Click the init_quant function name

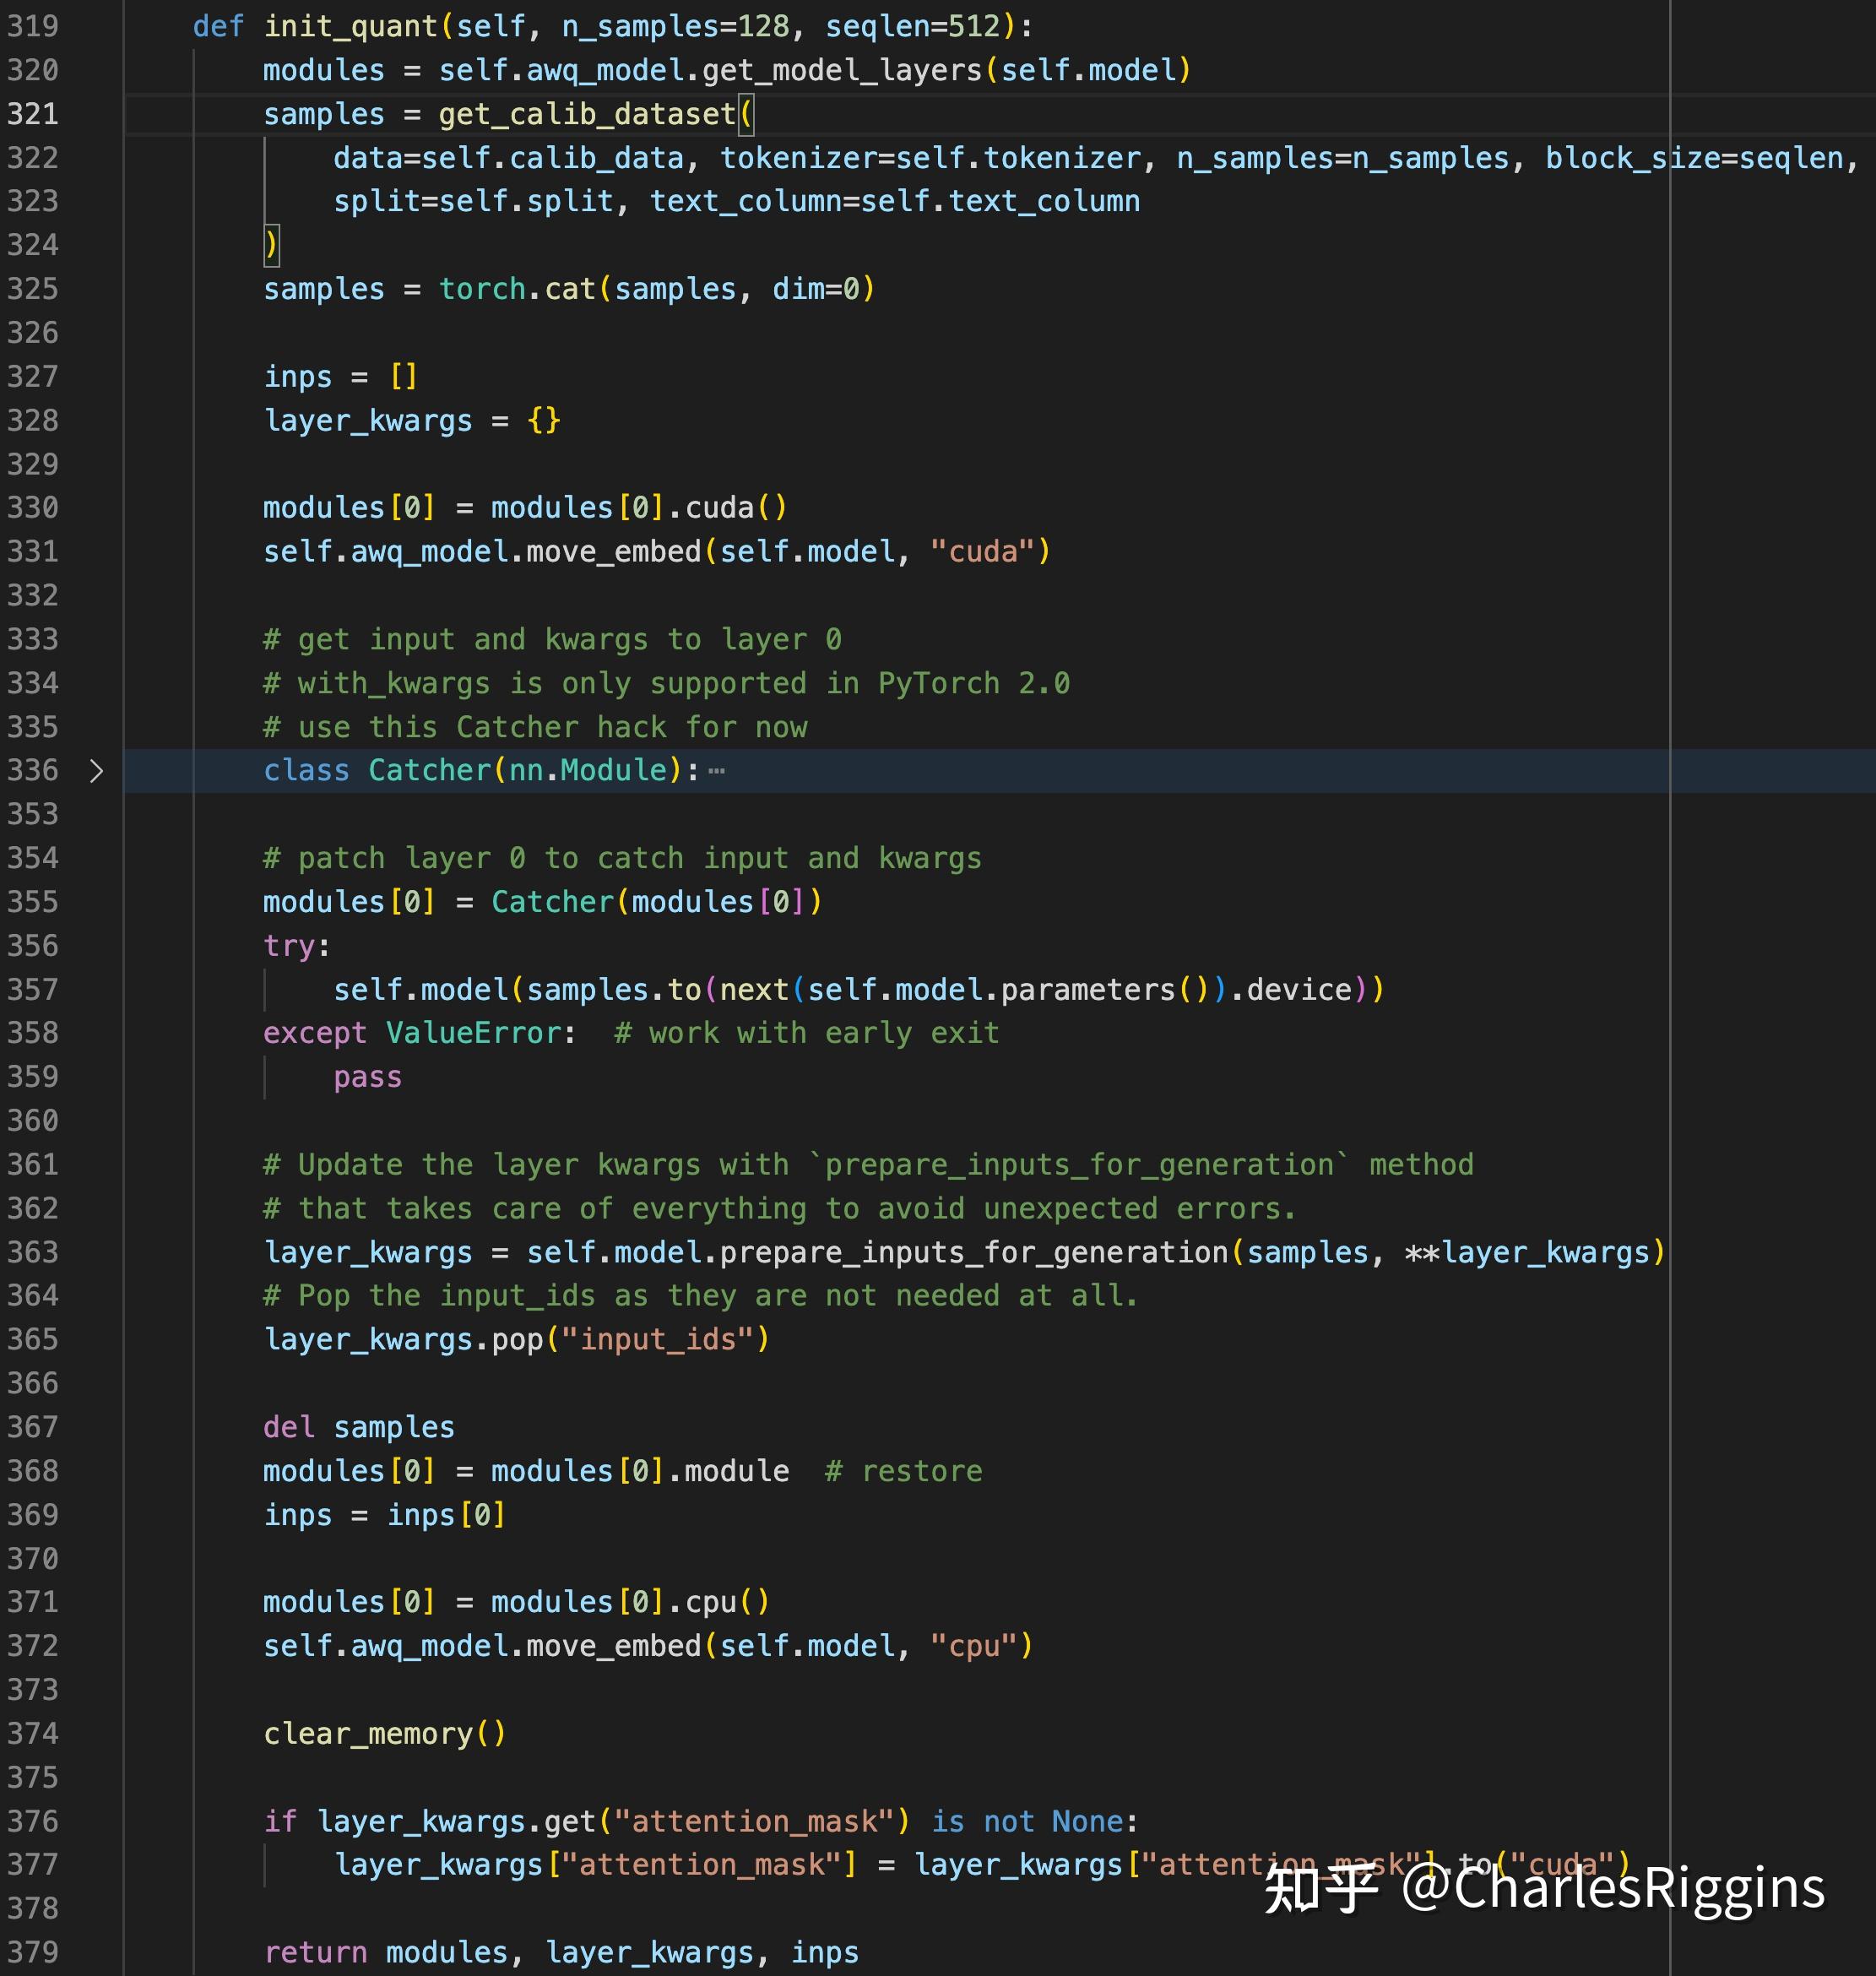point(350,26)
